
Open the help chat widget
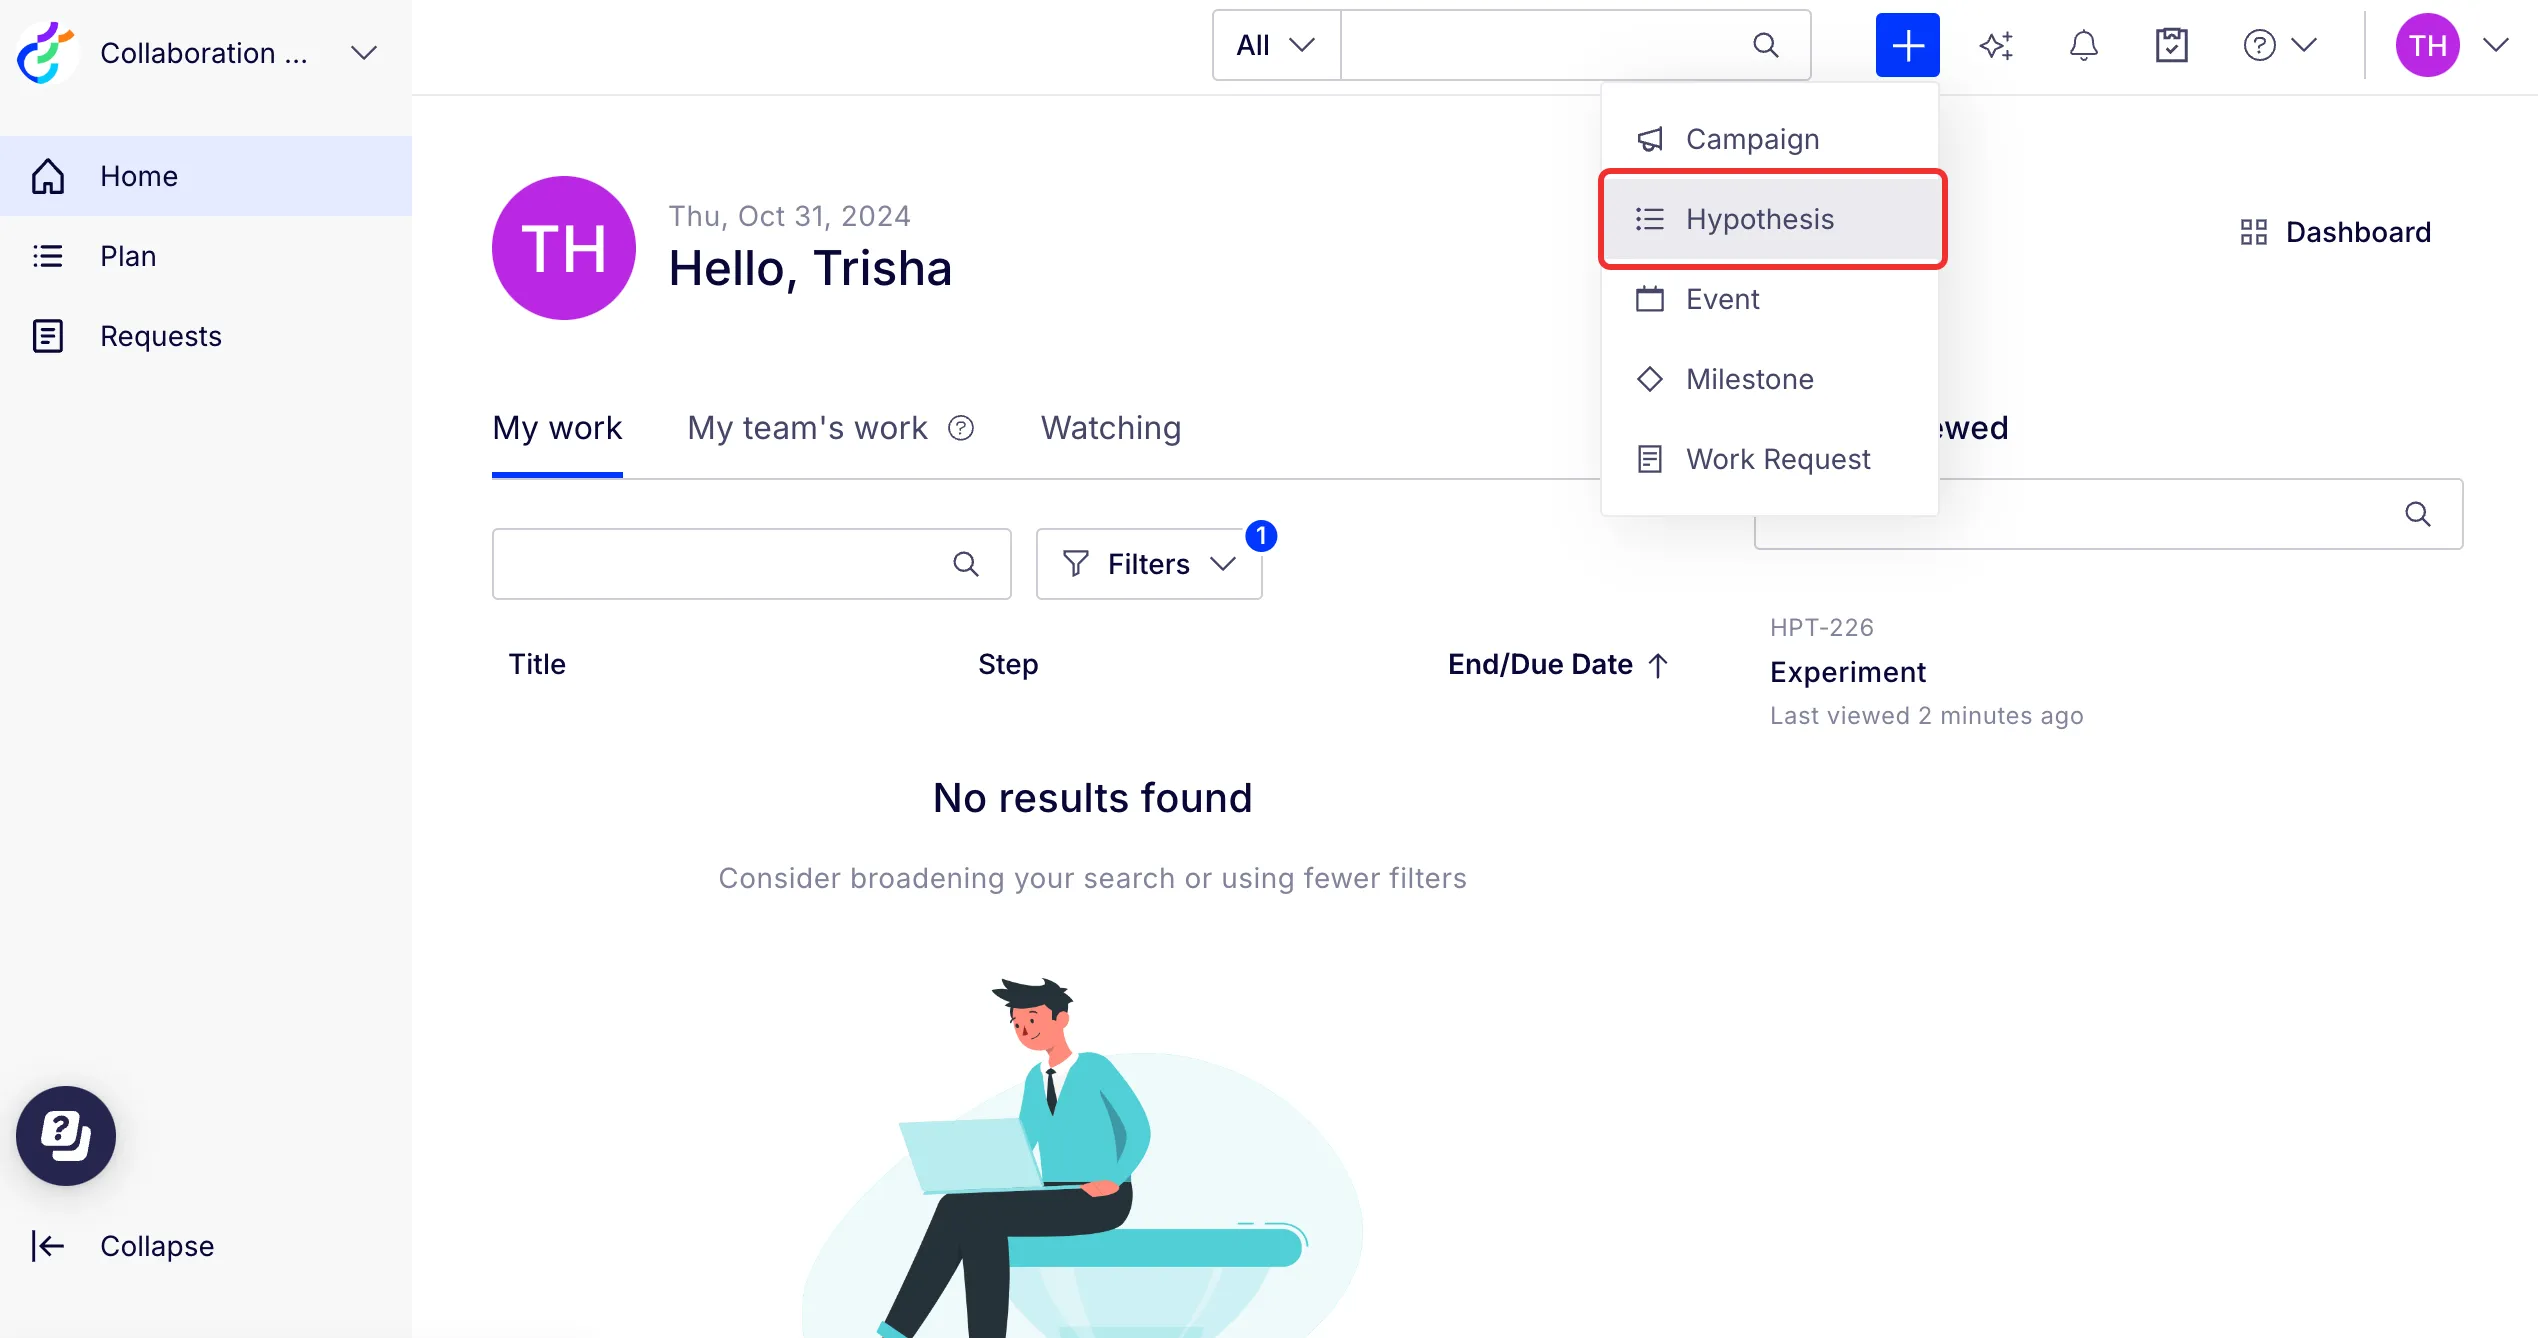pos(66,1136)
